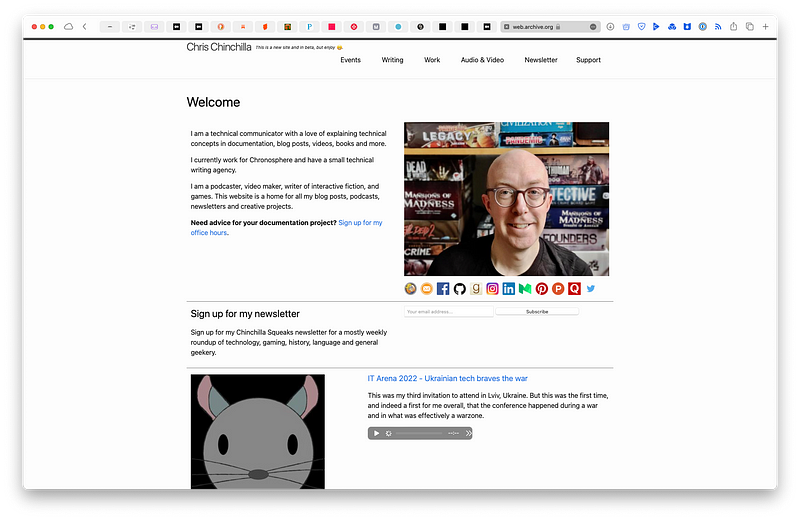The image size is (800, 520).
Task: Switch to the Brave lion pinned tab
Action: click(265, 27)
